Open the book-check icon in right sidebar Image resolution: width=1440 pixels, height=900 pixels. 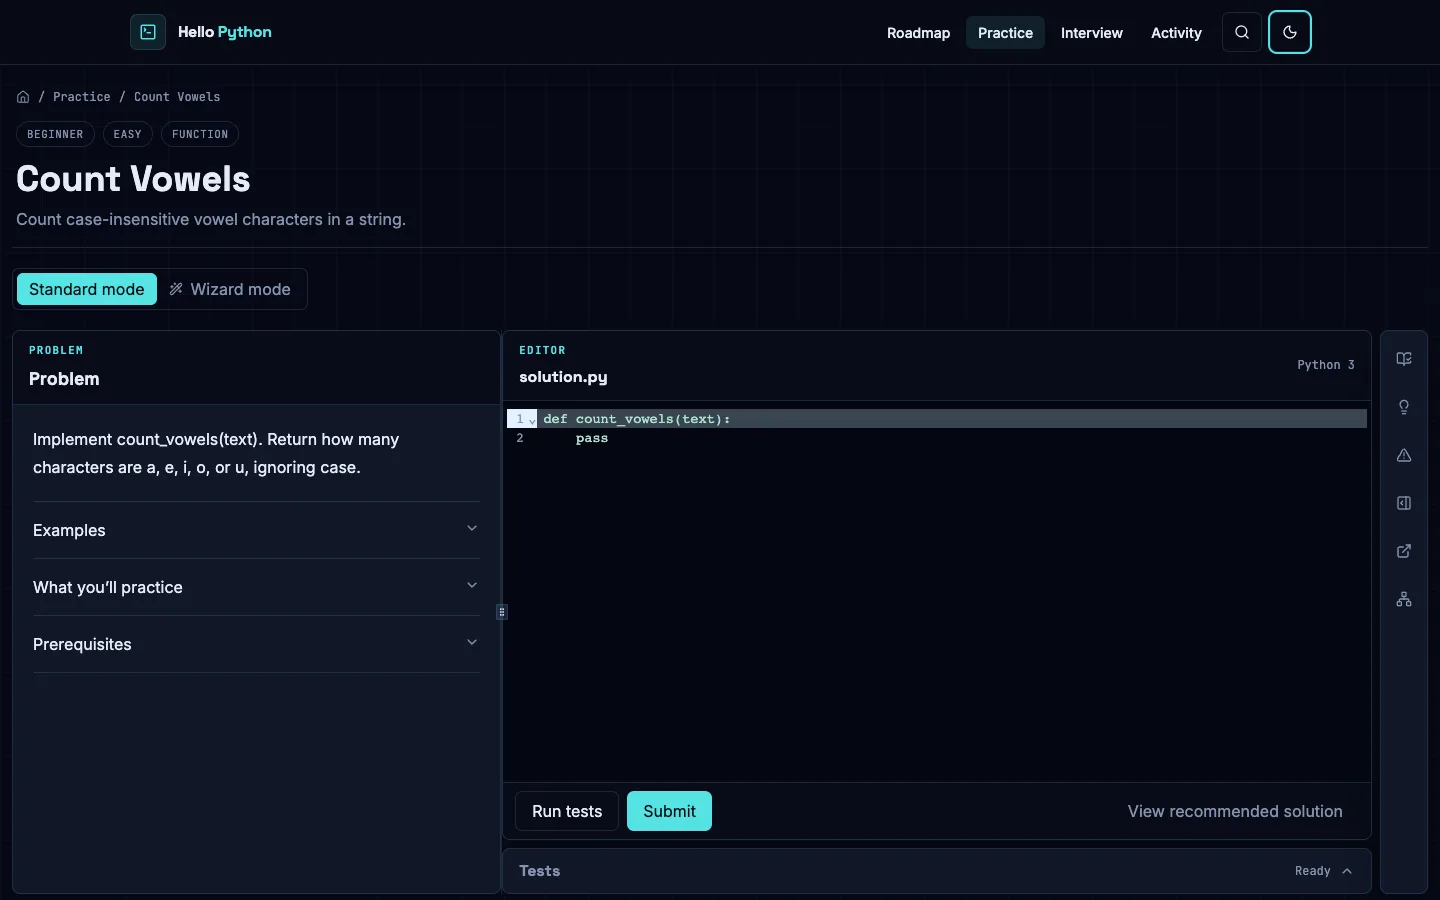click(1404, 359)
